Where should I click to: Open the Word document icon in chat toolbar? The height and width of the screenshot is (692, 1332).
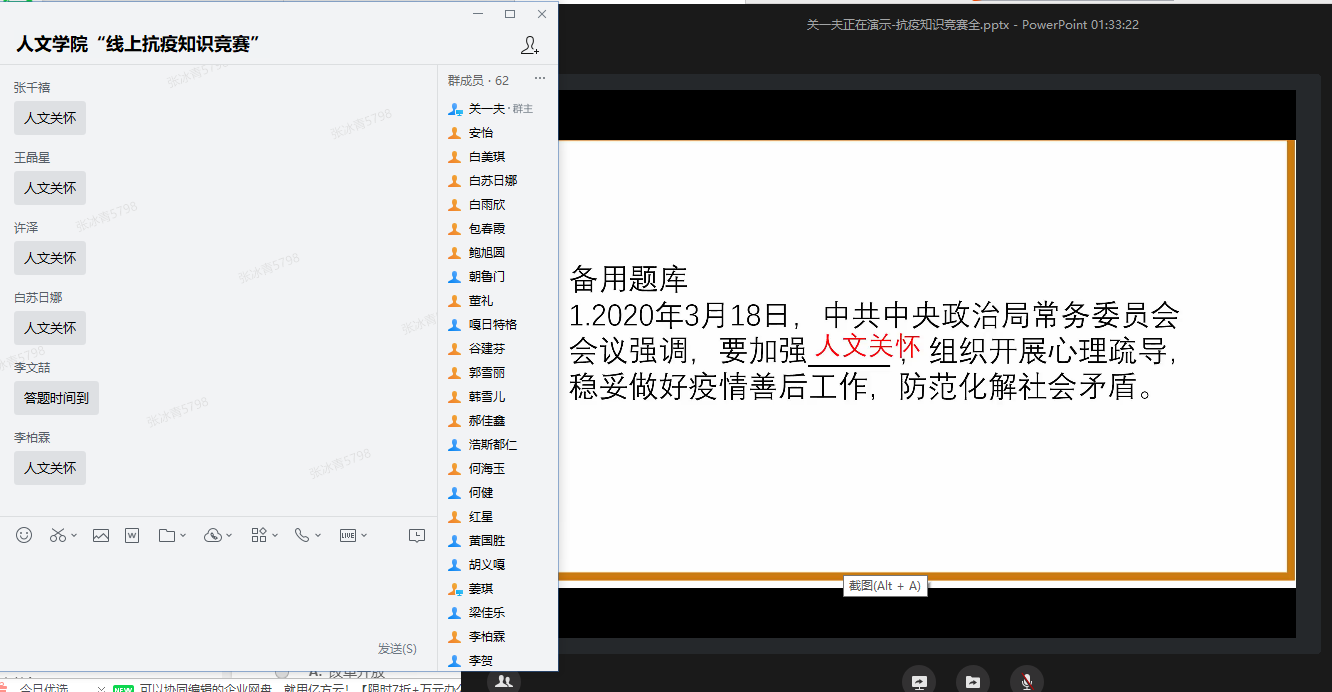(x=131, y=535)
